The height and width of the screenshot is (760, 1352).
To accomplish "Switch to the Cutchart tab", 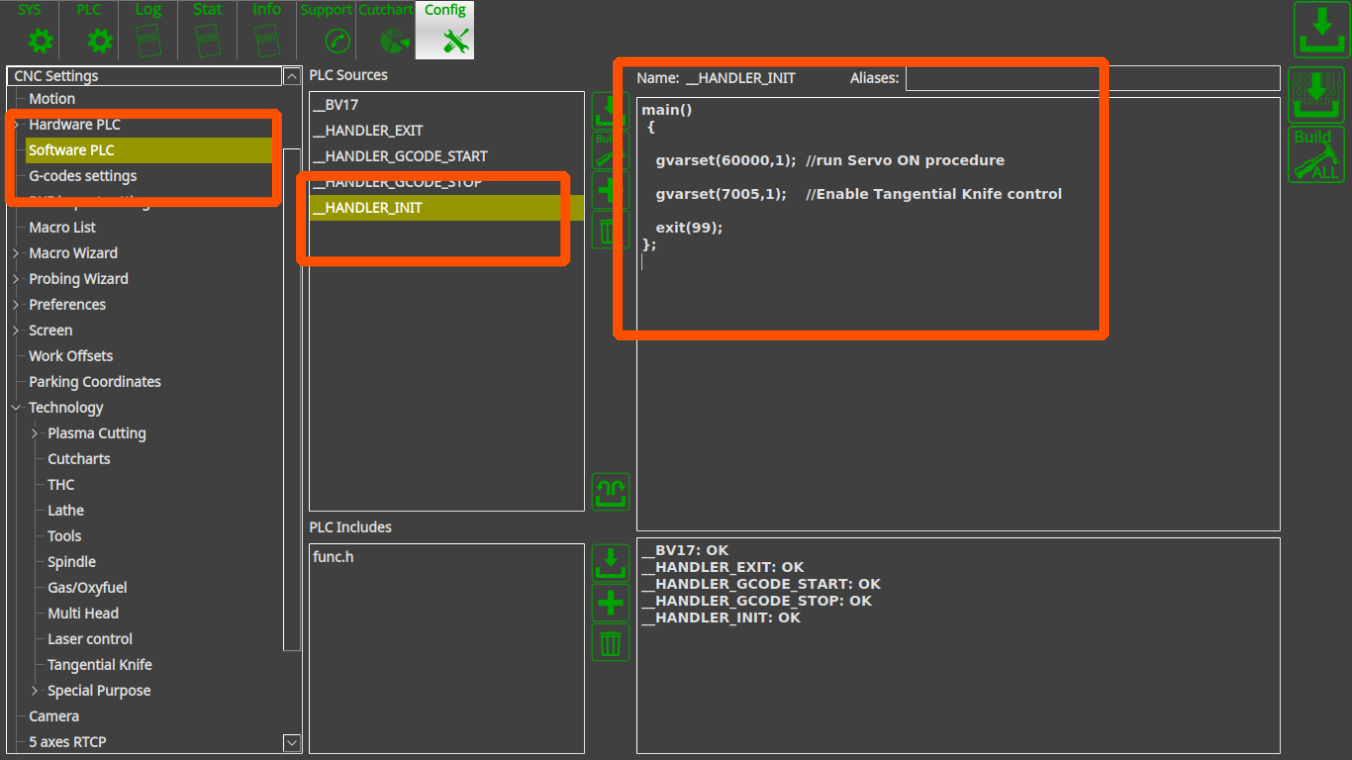I will coord(385,30).
